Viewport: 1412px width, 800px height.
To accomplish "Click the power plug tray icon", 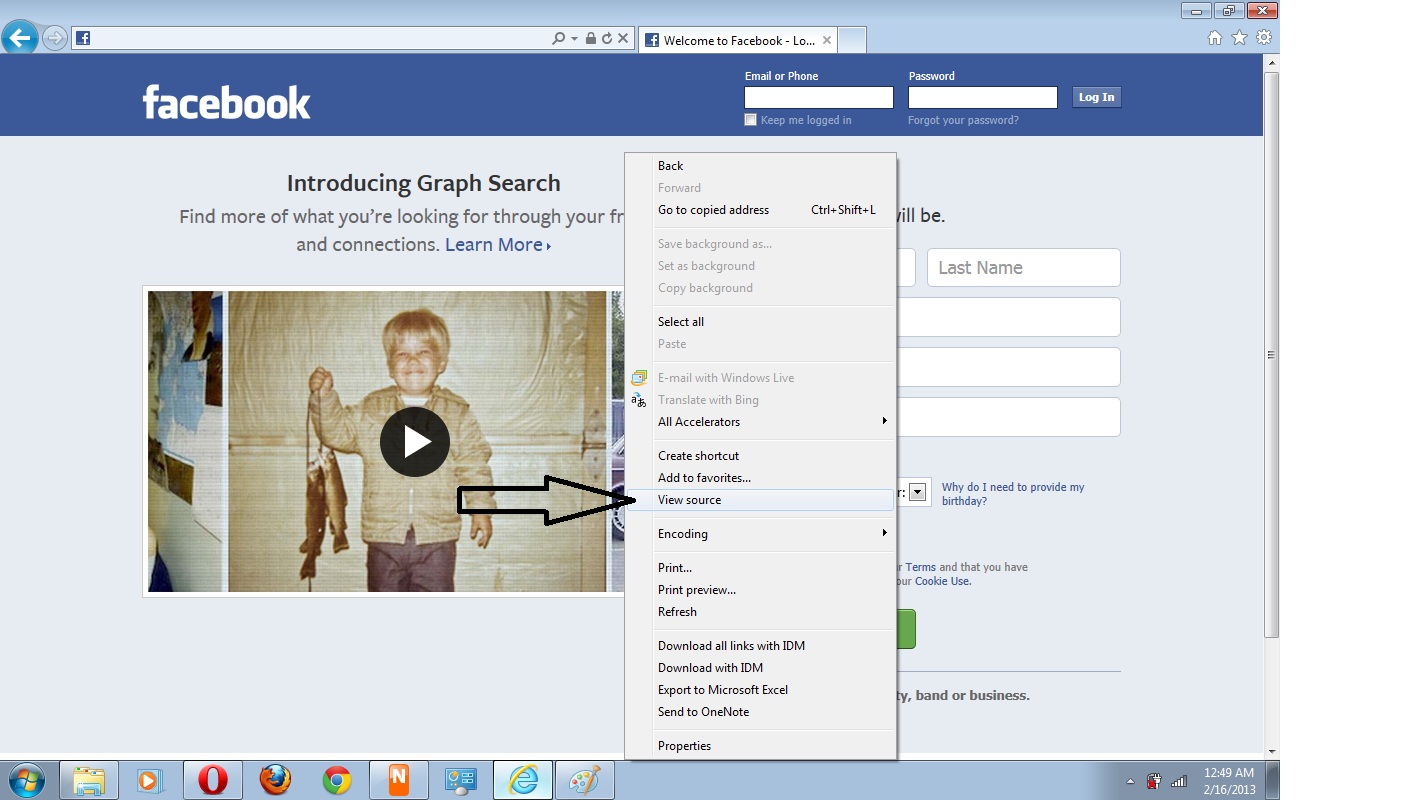I will 1154,781.
